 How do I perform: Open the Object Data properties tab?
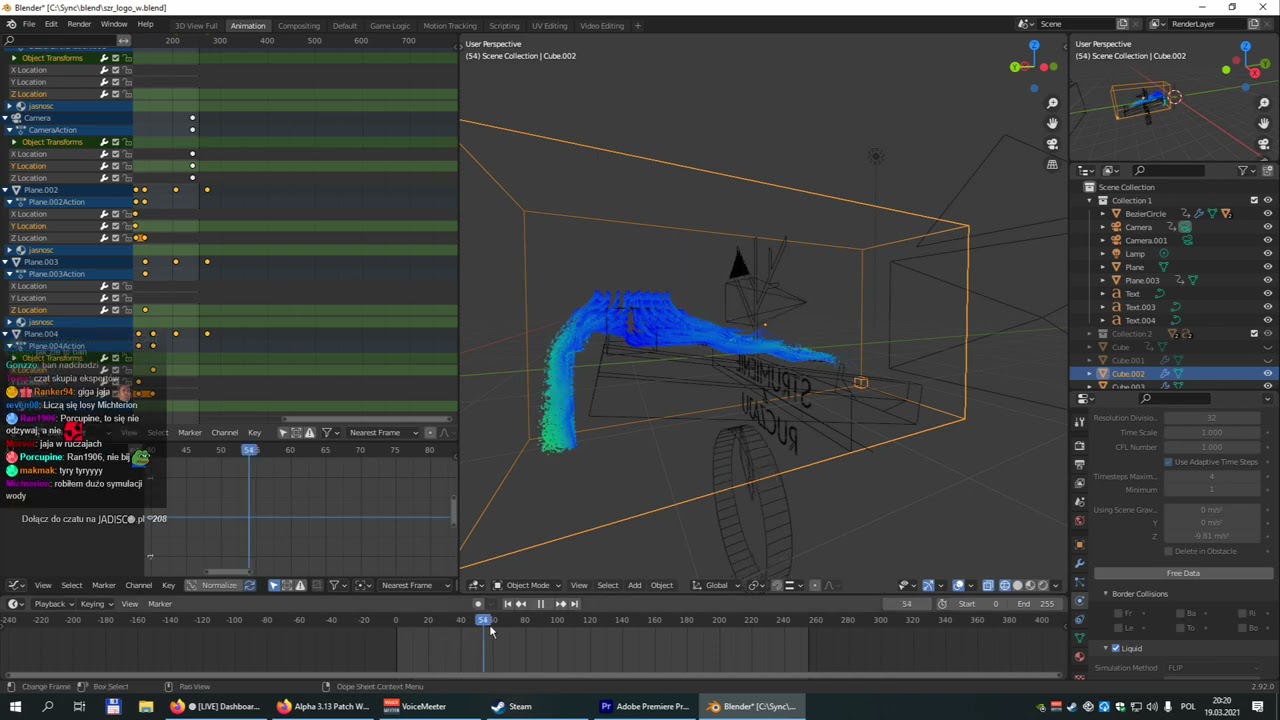1079,639
